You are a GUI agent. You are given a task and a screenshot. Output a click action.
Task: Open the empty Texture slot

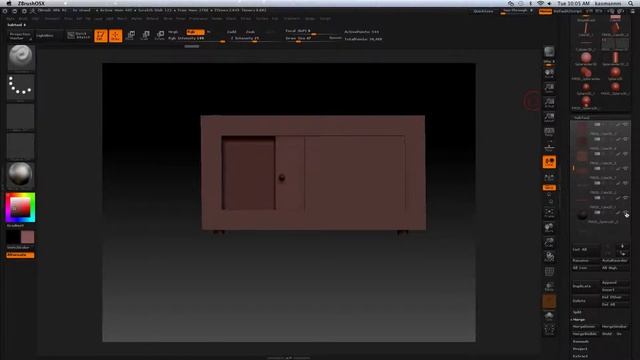21,146
